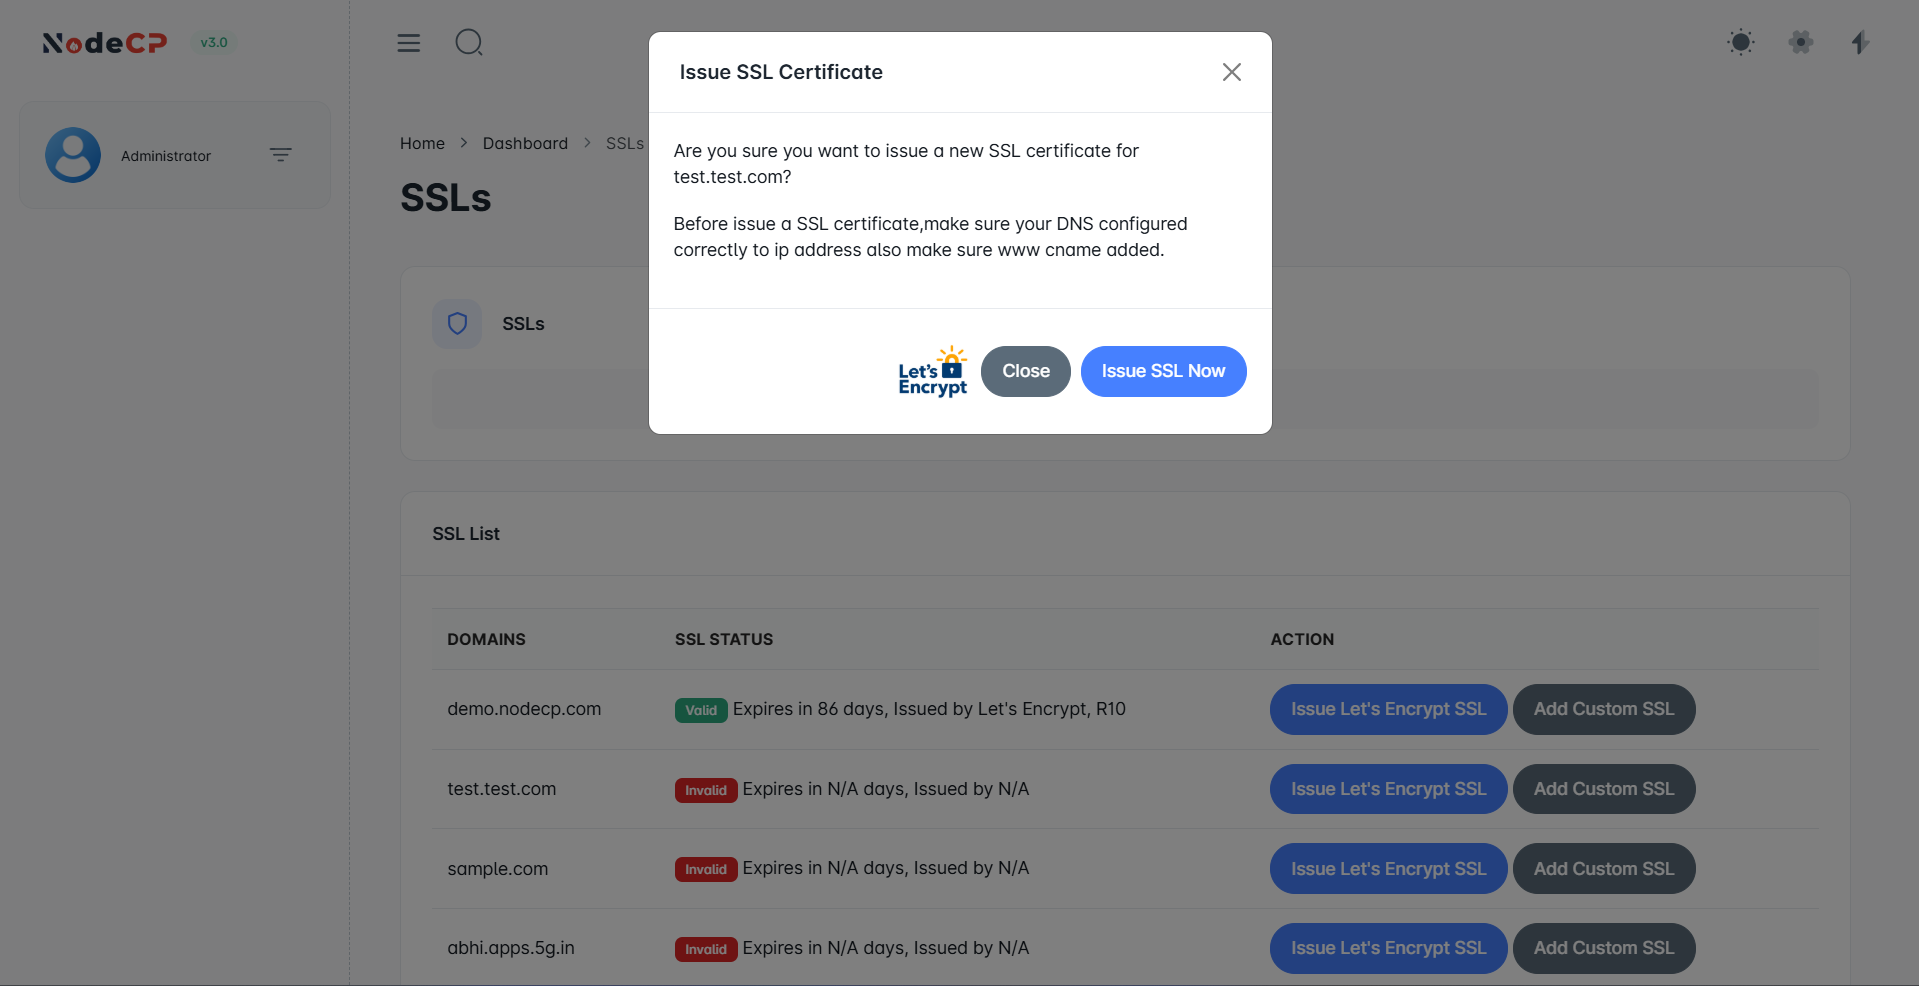
Task: Click the SSLs shield icon
Action: coord(457,324)
